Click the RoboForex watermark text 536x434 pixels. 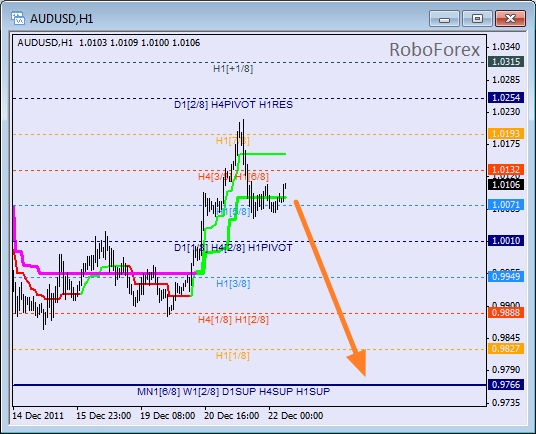click(434, 50)
